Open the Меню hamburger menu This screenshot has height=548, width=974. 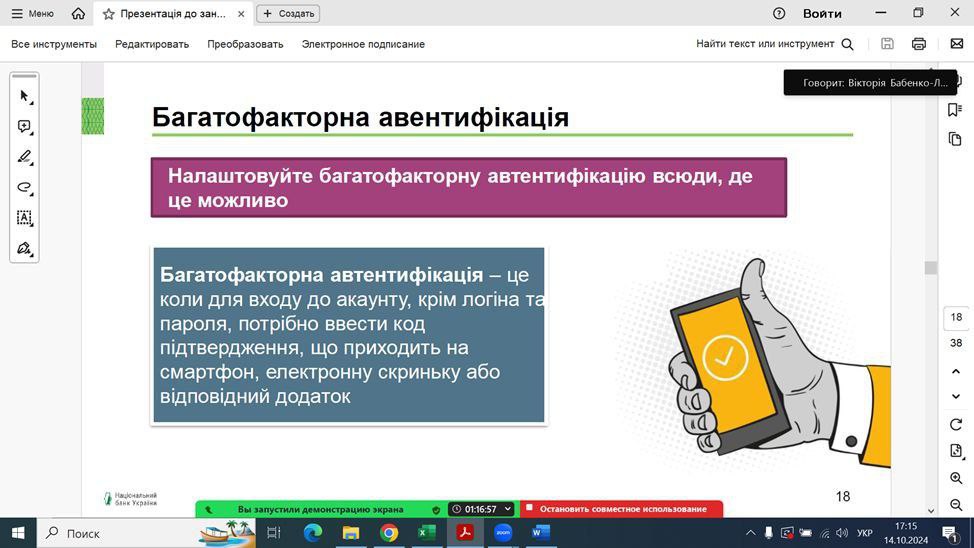[x=32, y=14]
